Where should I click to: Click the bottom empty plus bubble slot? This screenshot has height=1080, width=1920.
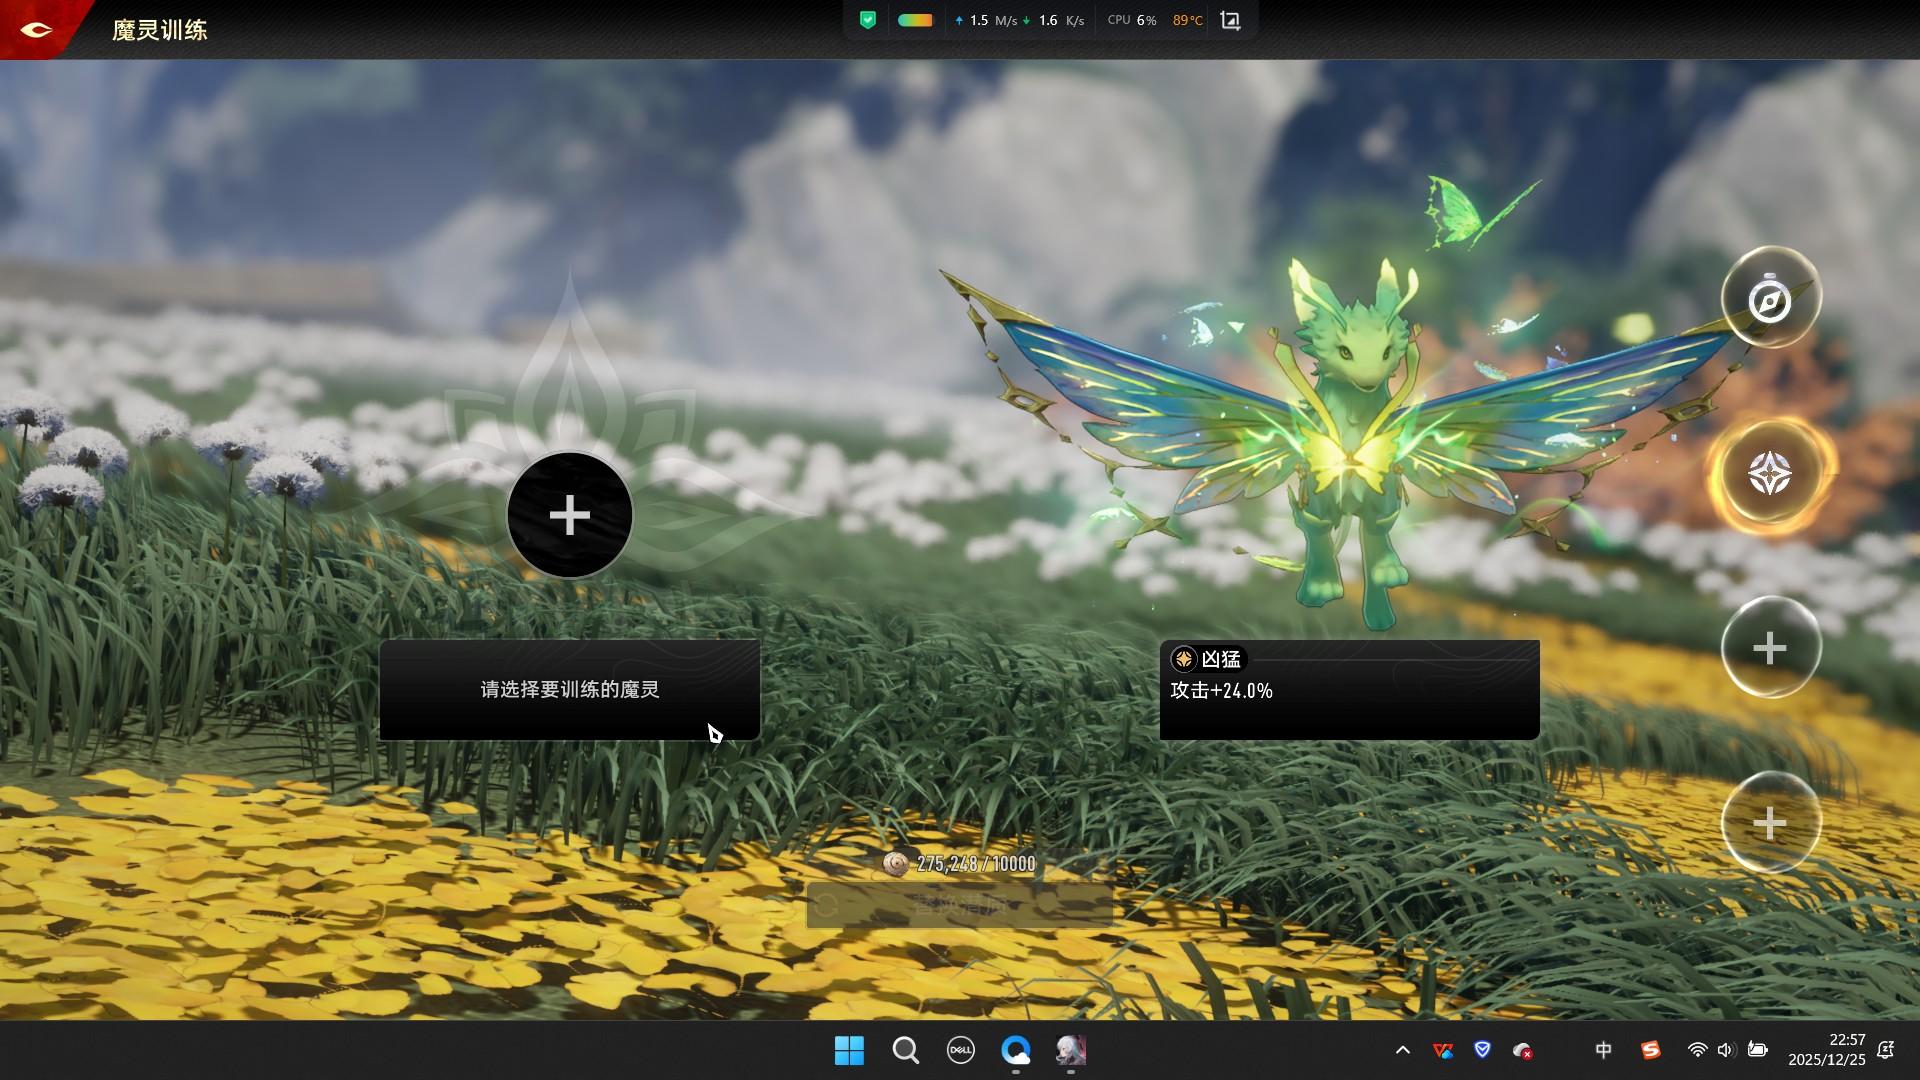(x=1770, y=823)
